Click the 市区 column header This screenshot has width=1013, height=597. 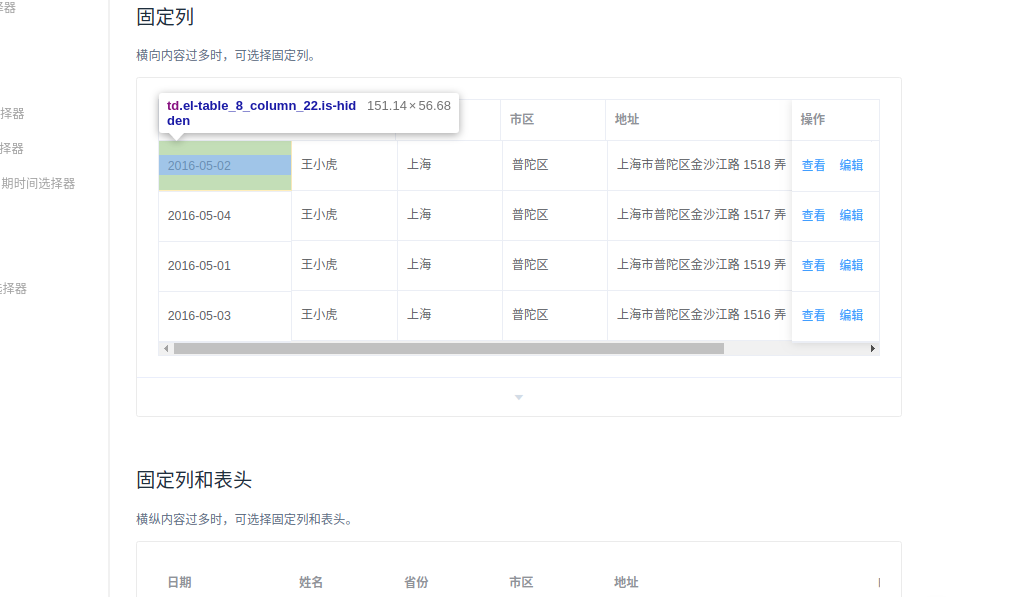(x=521, y=119)
